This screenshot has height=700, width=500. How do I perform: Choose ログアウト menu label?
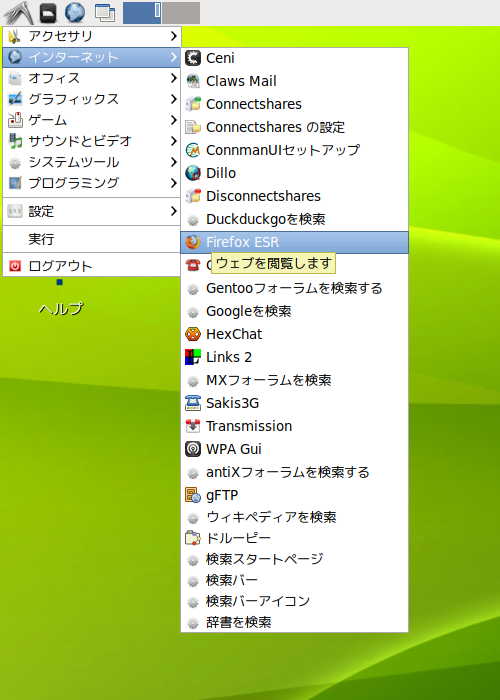60,266
